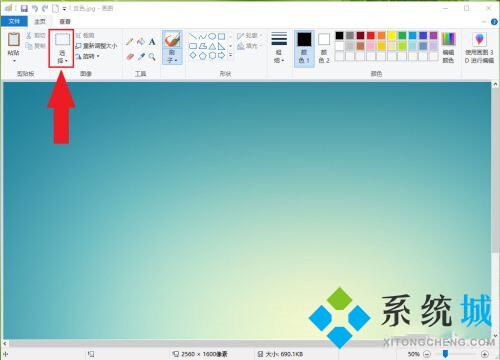Open the Size (粗细) line thickness dropdown

279,48
